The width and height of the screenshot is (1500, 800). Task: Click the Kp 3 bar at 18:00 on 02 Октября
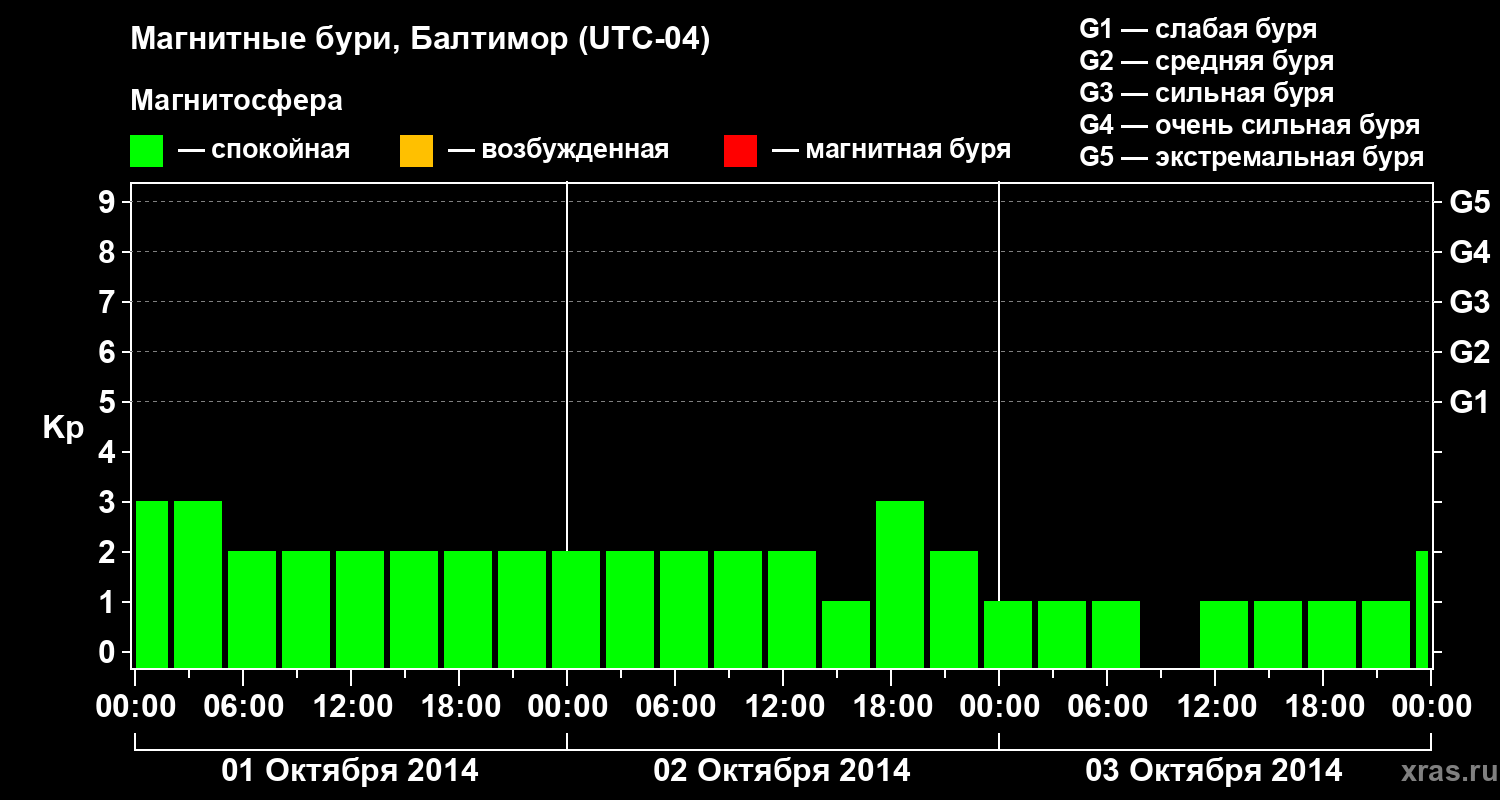[900, 584]
